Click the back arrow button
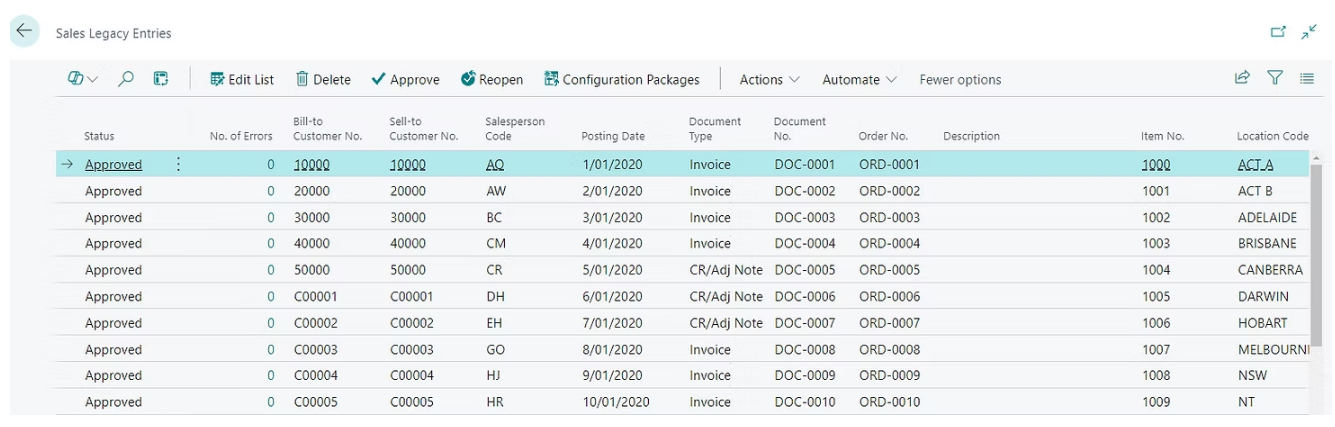1335x427 pixels. coord(24,32)
